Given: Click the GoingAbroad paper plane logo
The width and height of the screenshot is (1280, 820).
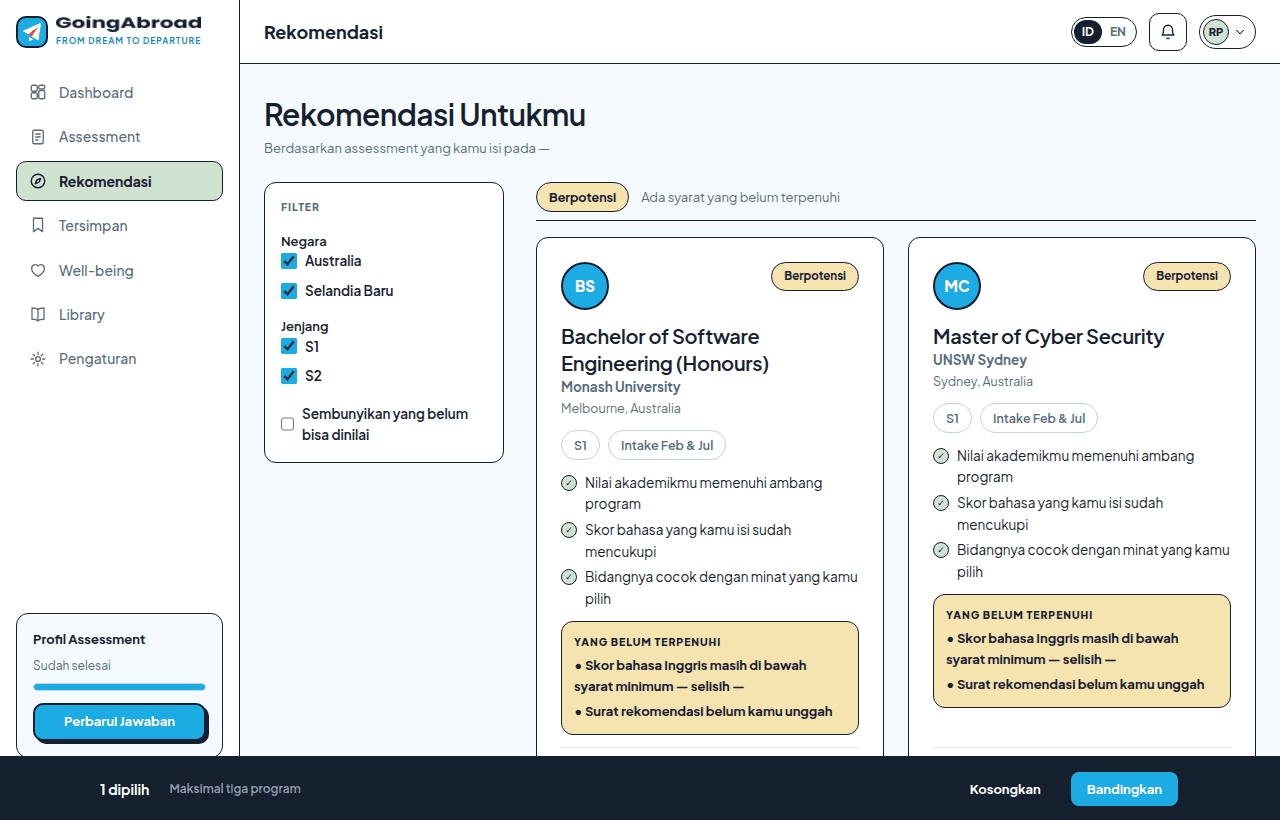Looking at the screenshot, I should [x=32, y=32].
